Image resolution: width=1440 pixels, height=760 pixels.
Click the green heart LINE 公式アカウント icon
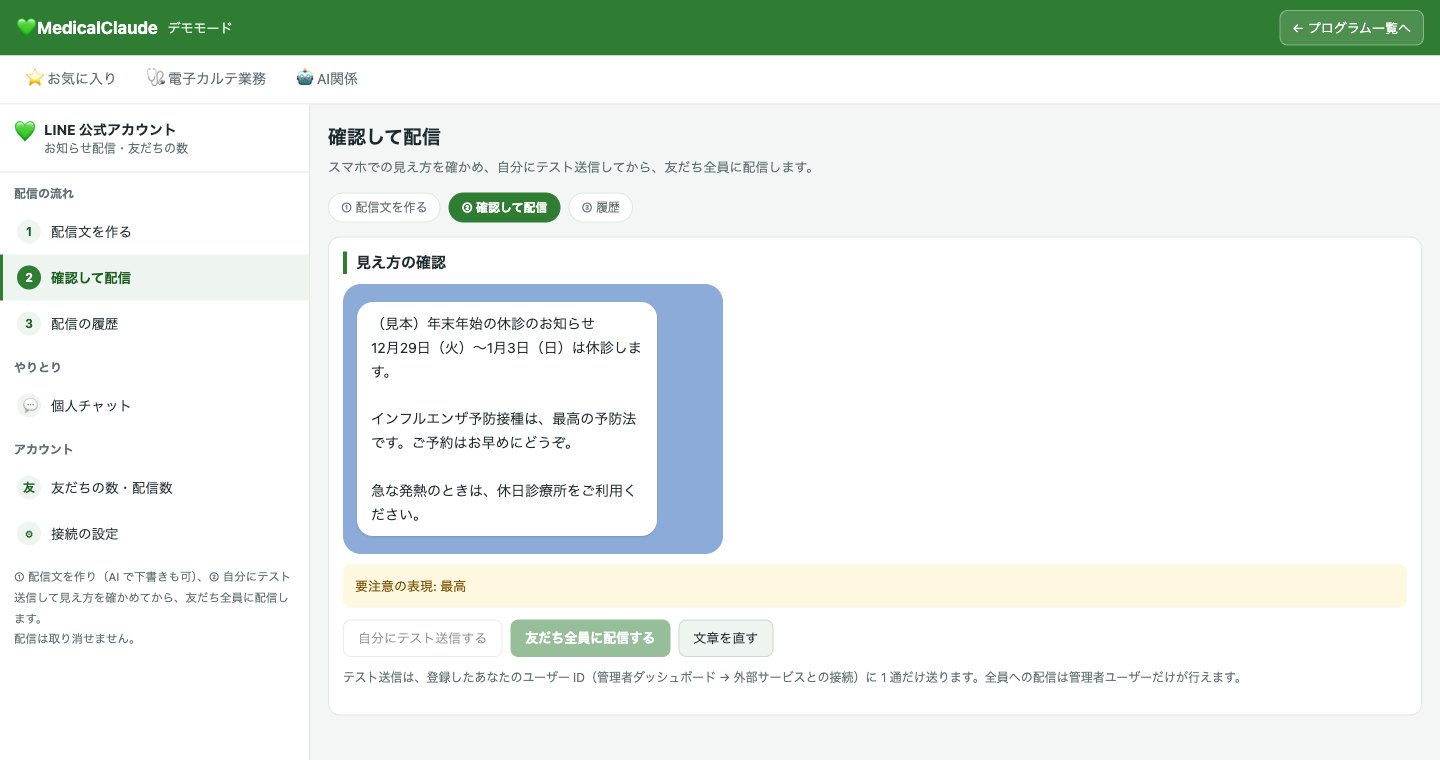tap(25, 131)
